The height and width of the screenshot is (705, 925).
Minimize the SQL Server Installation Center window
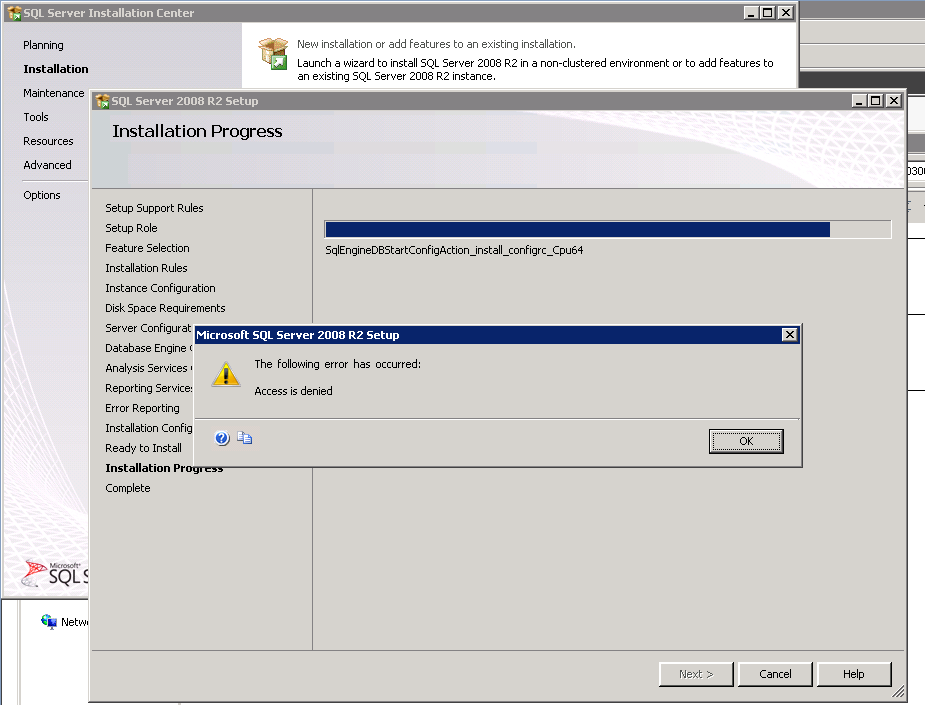coord(751,12)
